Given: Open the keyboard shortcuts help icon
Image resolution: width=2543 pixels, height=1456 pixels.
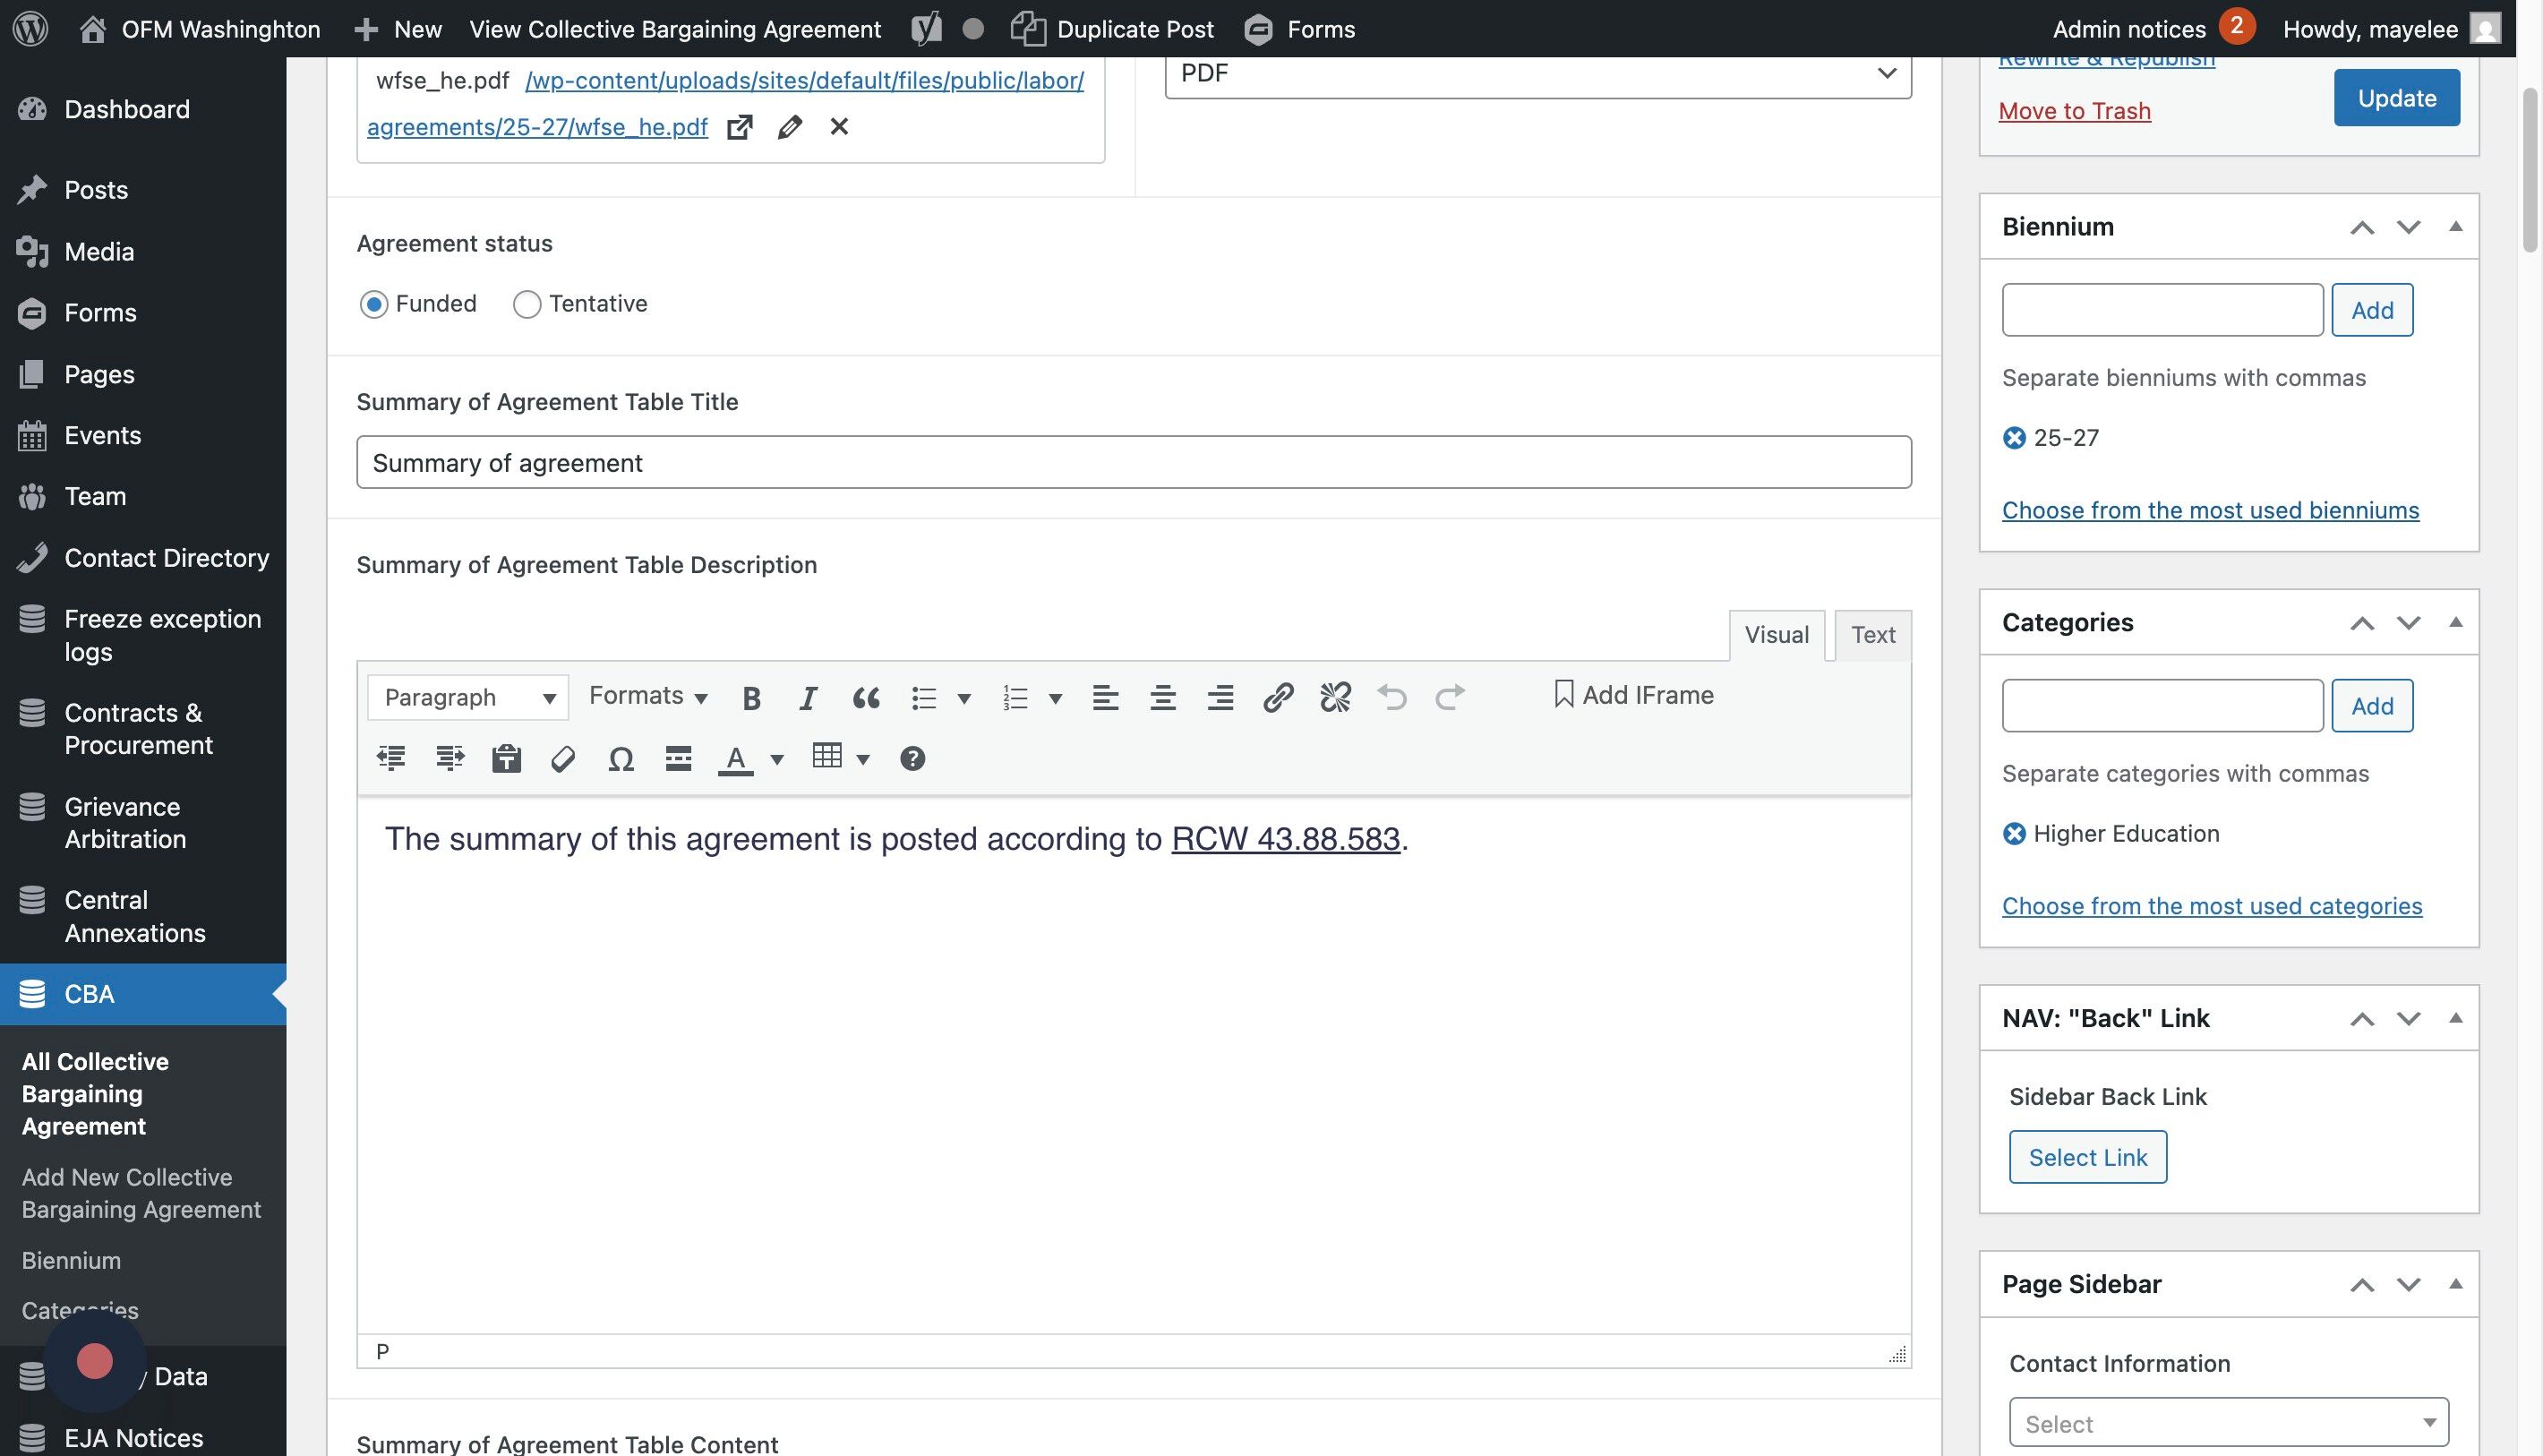Looking at the screenshot, I should tap(912, 759).
